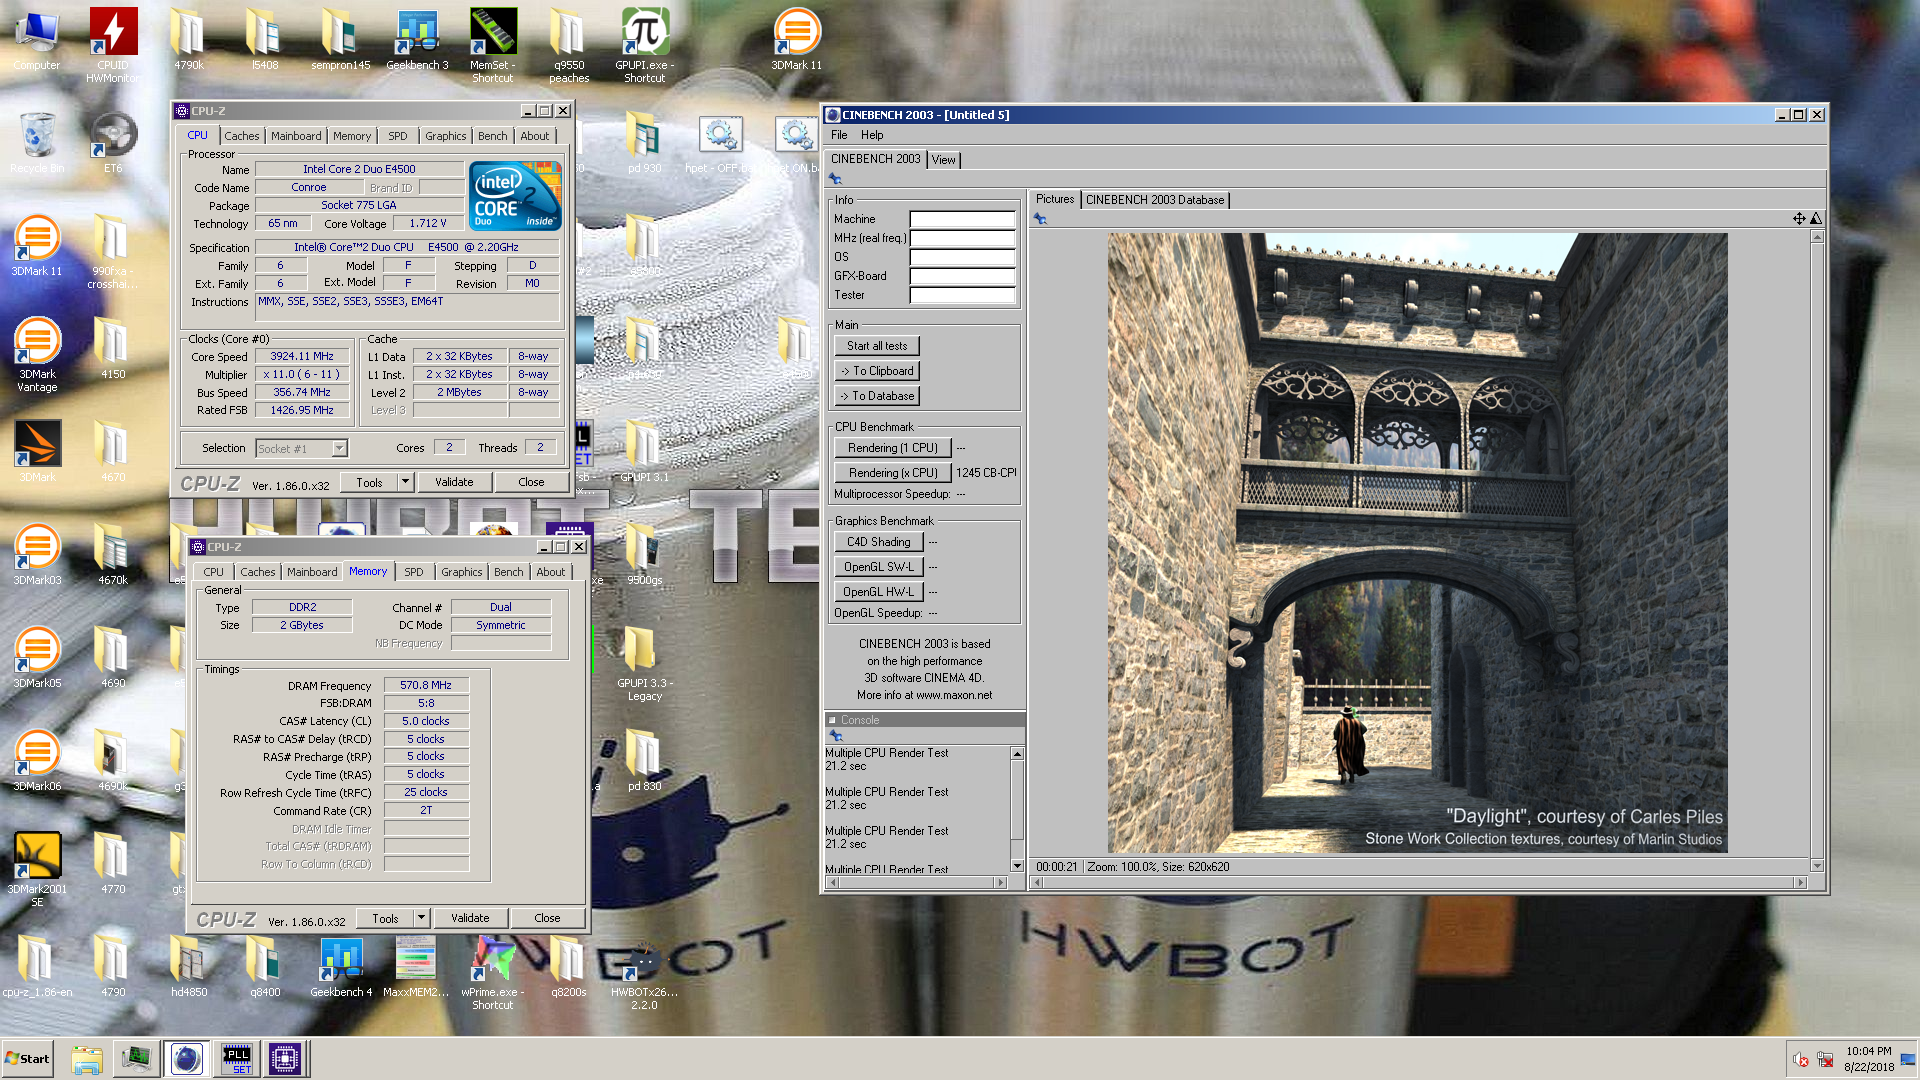This screenshot has width=1920, height=1080.
Task: Switch to Caches tab in upper CPU-Z
Action: tap(241, 136)
